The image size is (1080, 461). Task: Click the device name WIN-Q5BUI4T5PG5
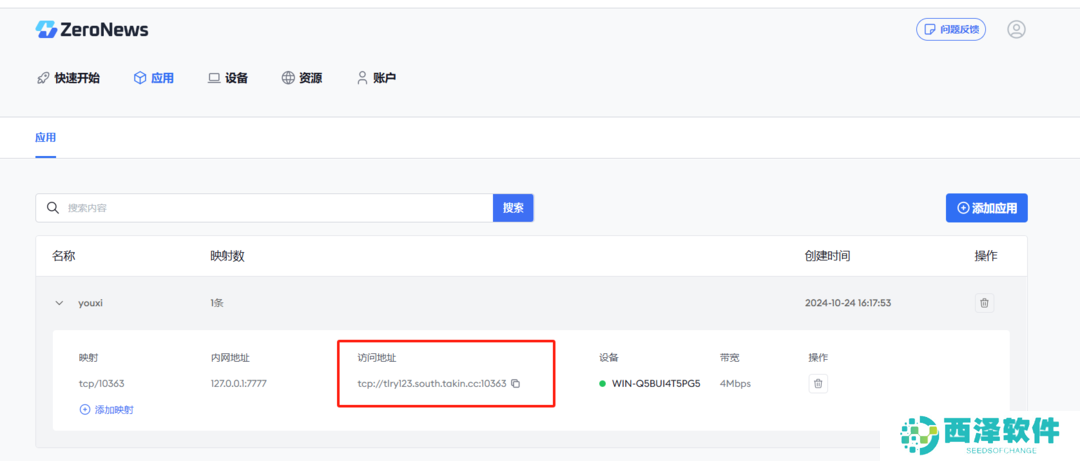click(656, 383)
